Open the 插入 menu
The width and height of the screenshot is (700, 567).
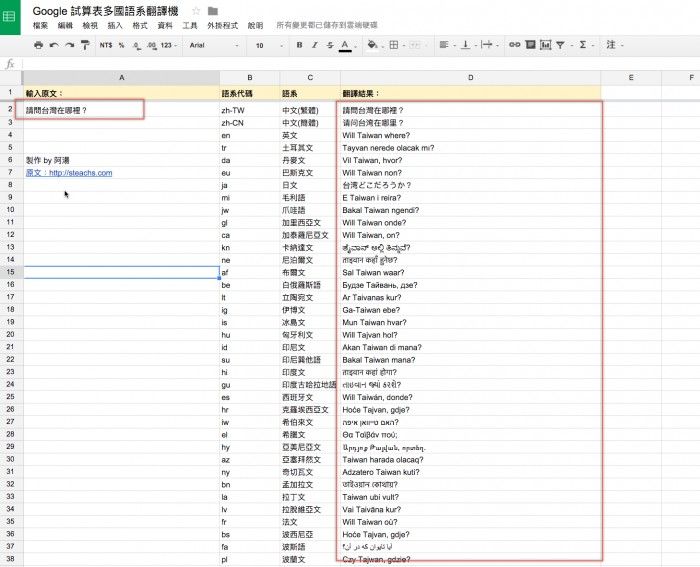click(x=115, y=26)
